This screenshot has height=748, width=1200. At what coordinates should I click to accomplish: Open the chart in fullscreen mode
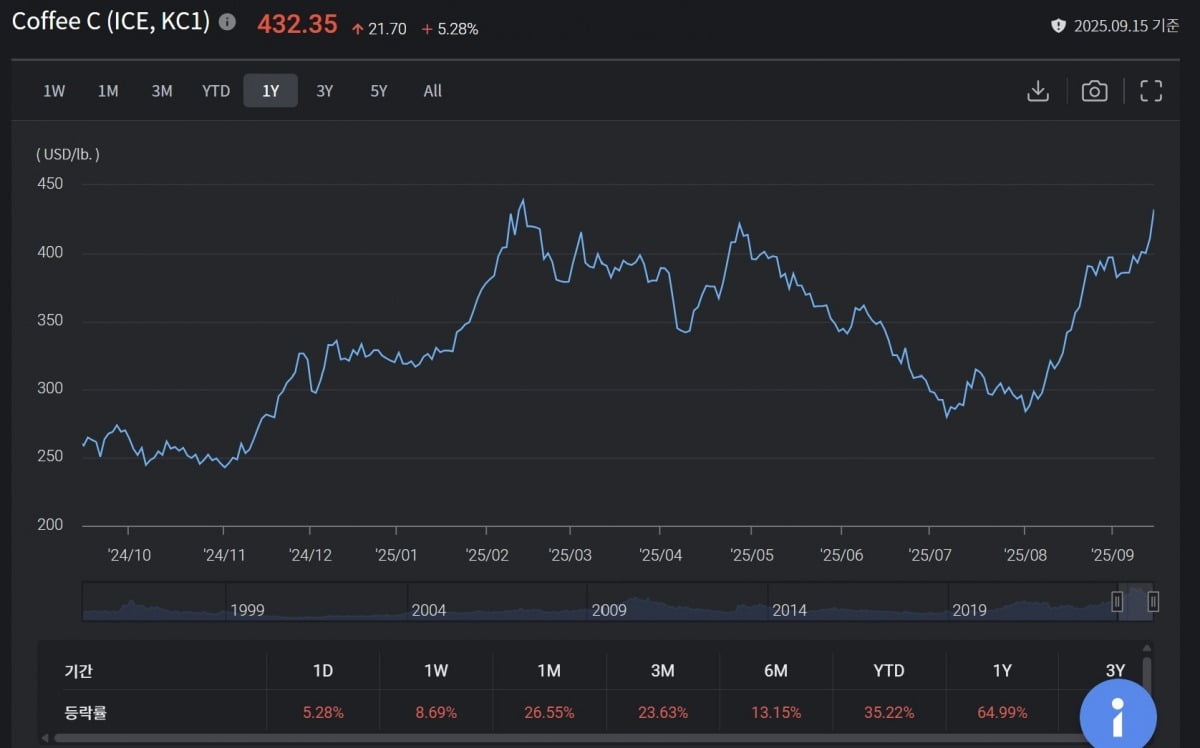[x=1151, y=91]
